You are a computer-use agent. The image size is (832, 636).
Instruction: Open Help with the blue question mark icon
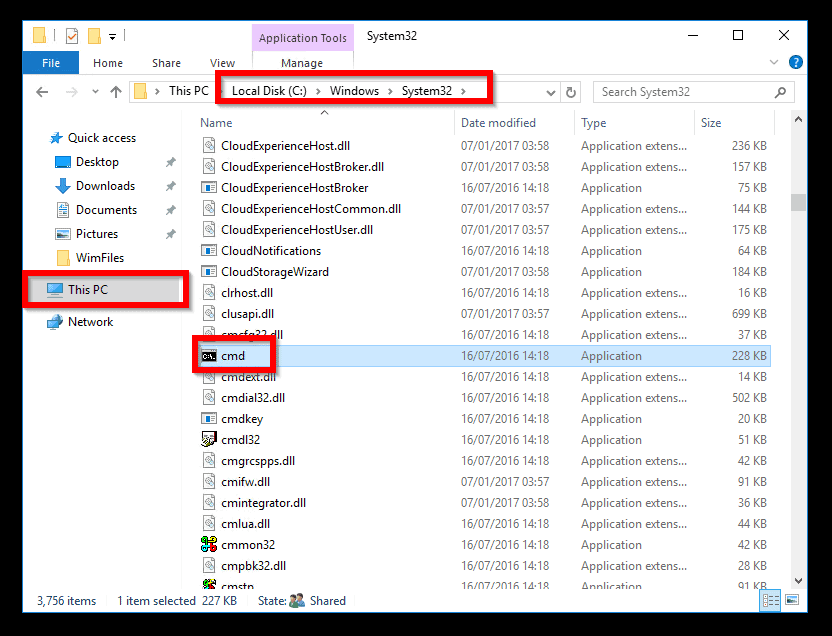pyautogui.click(x=796, y=63)
